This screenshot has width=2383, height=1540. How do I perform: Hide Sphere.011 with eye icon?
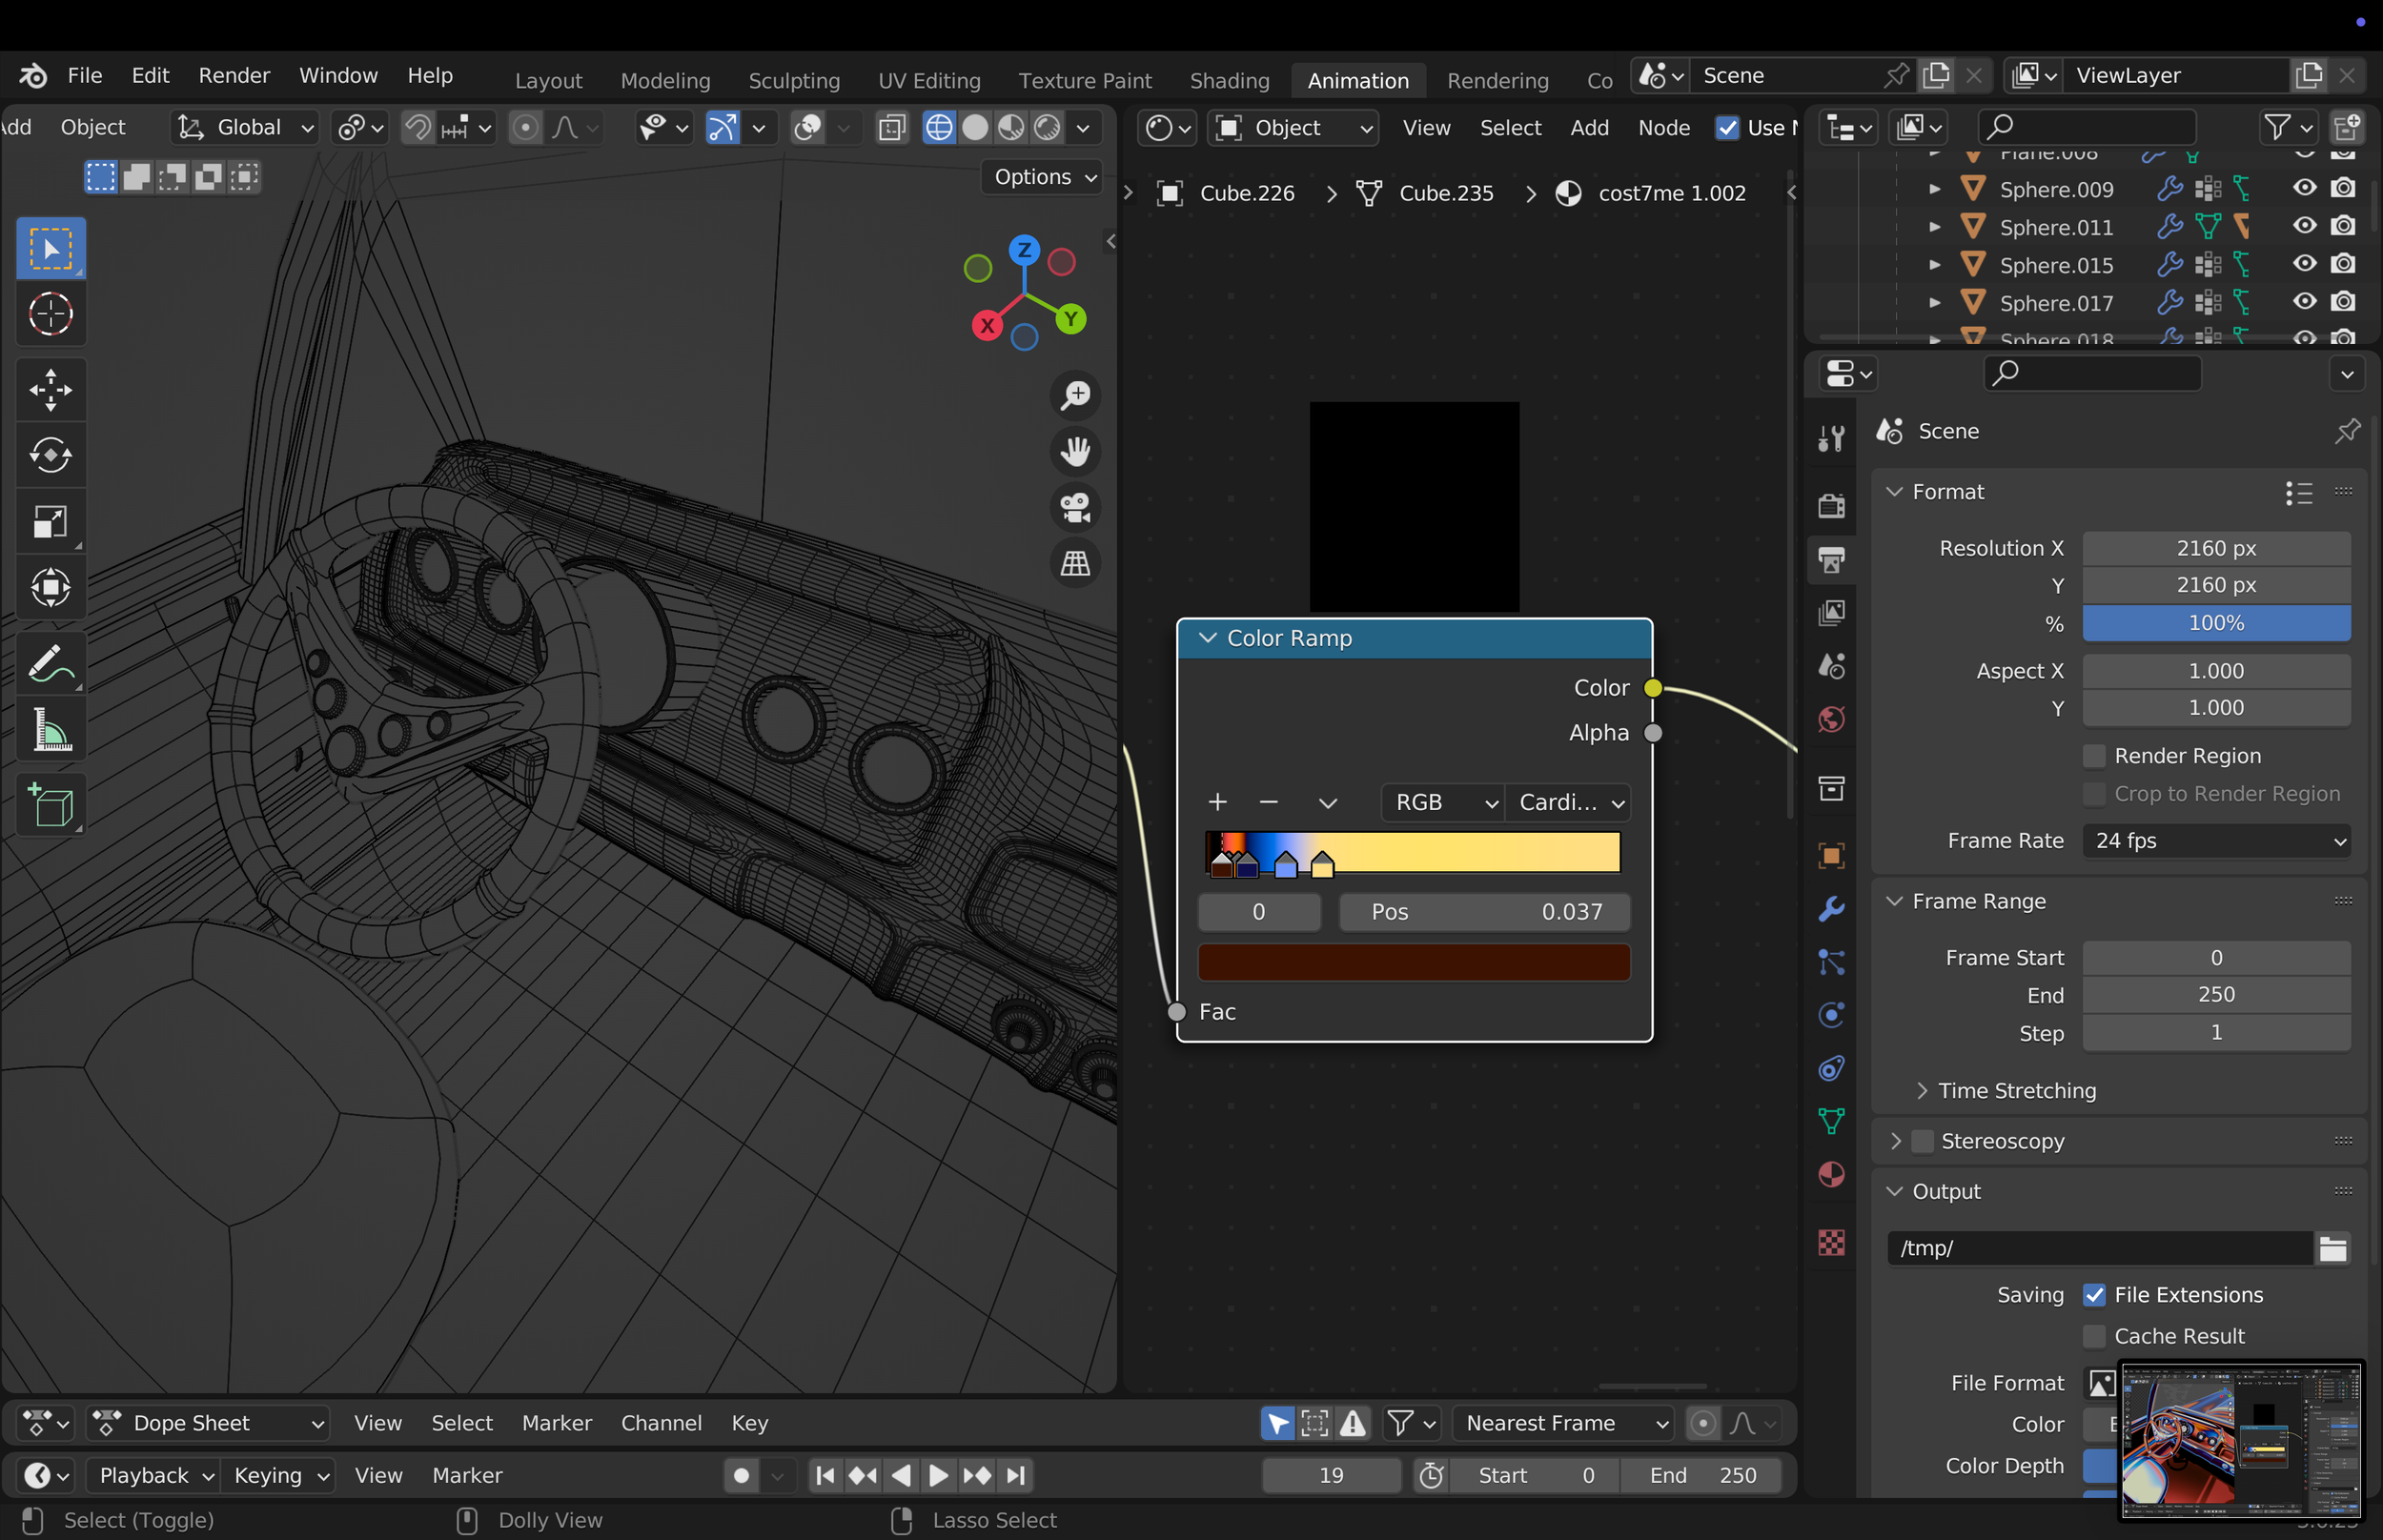click(2304, 227)
